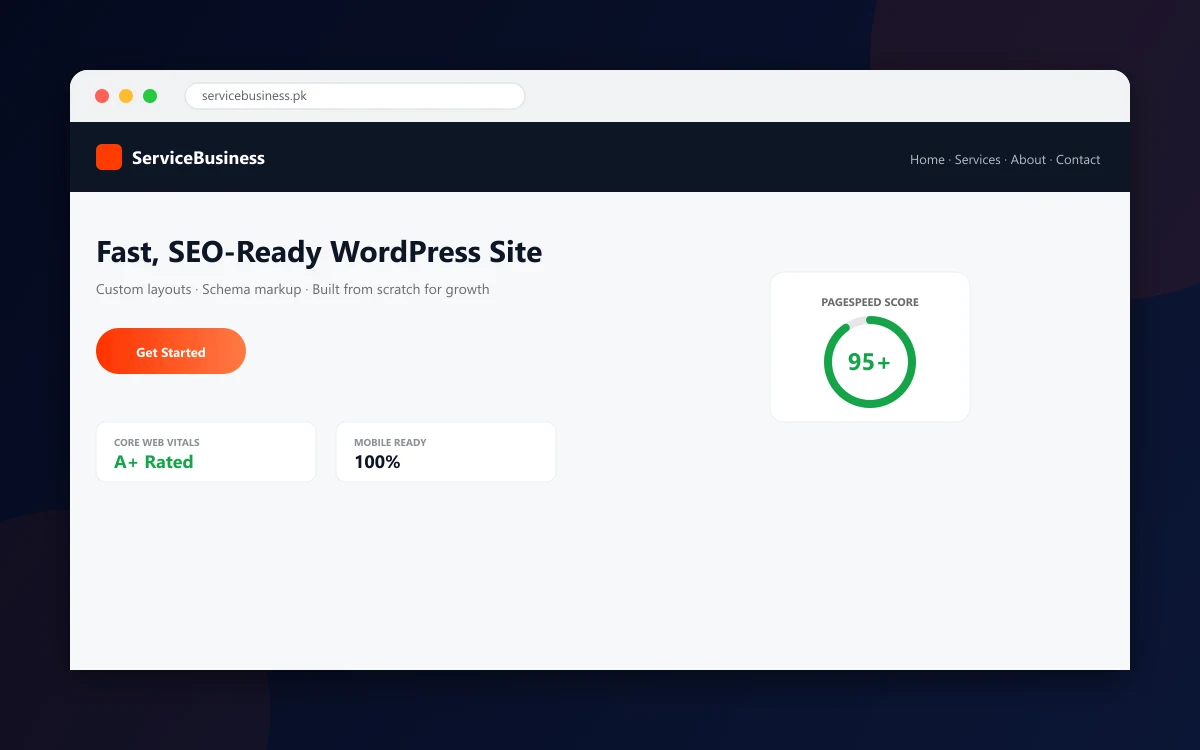Viewport: 1200px width, 750px height.
Task: Click the Core Web Vitals A+ Rated card
Action: [206, 452]
